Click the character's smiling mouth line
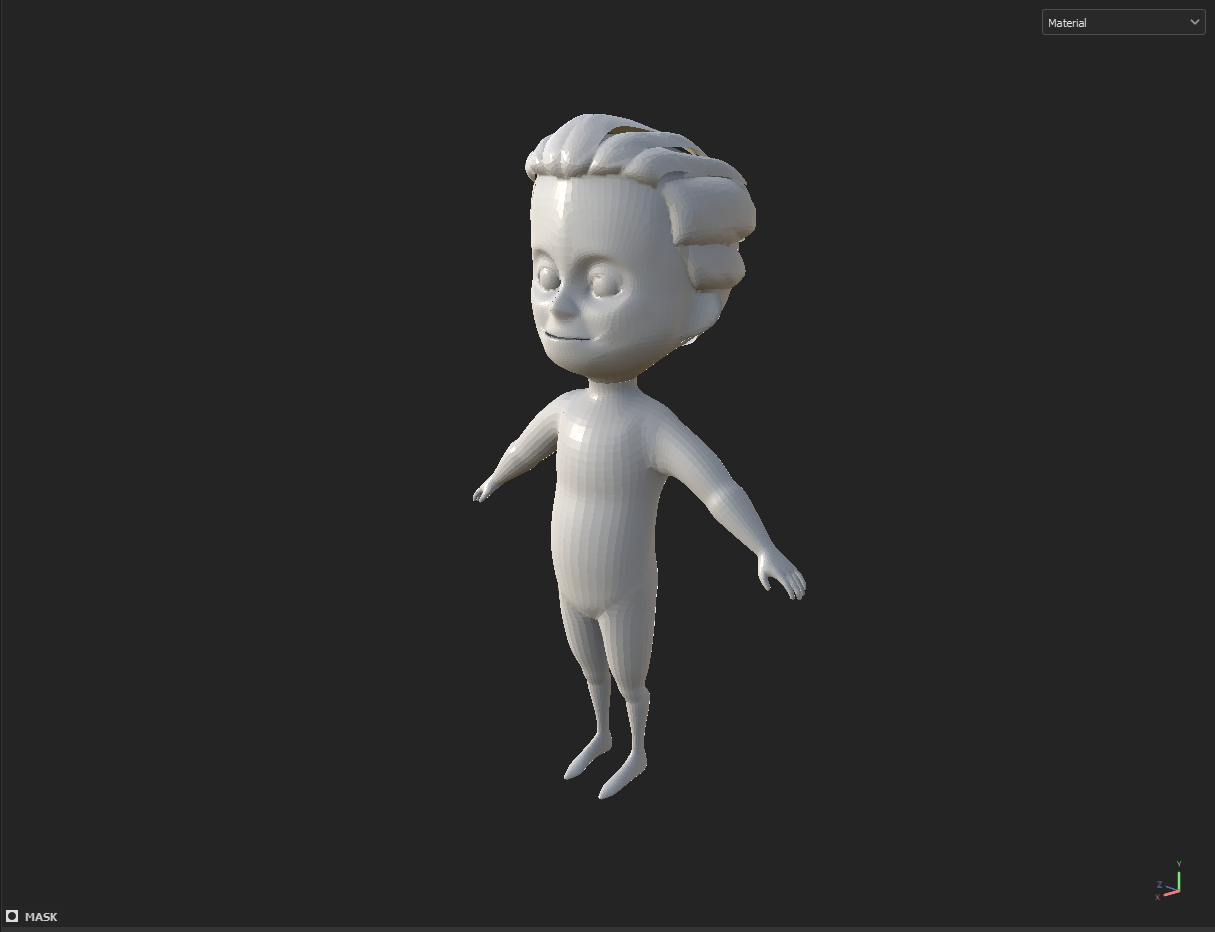Screen dimensions: 1215x932 tap(568, 338)
